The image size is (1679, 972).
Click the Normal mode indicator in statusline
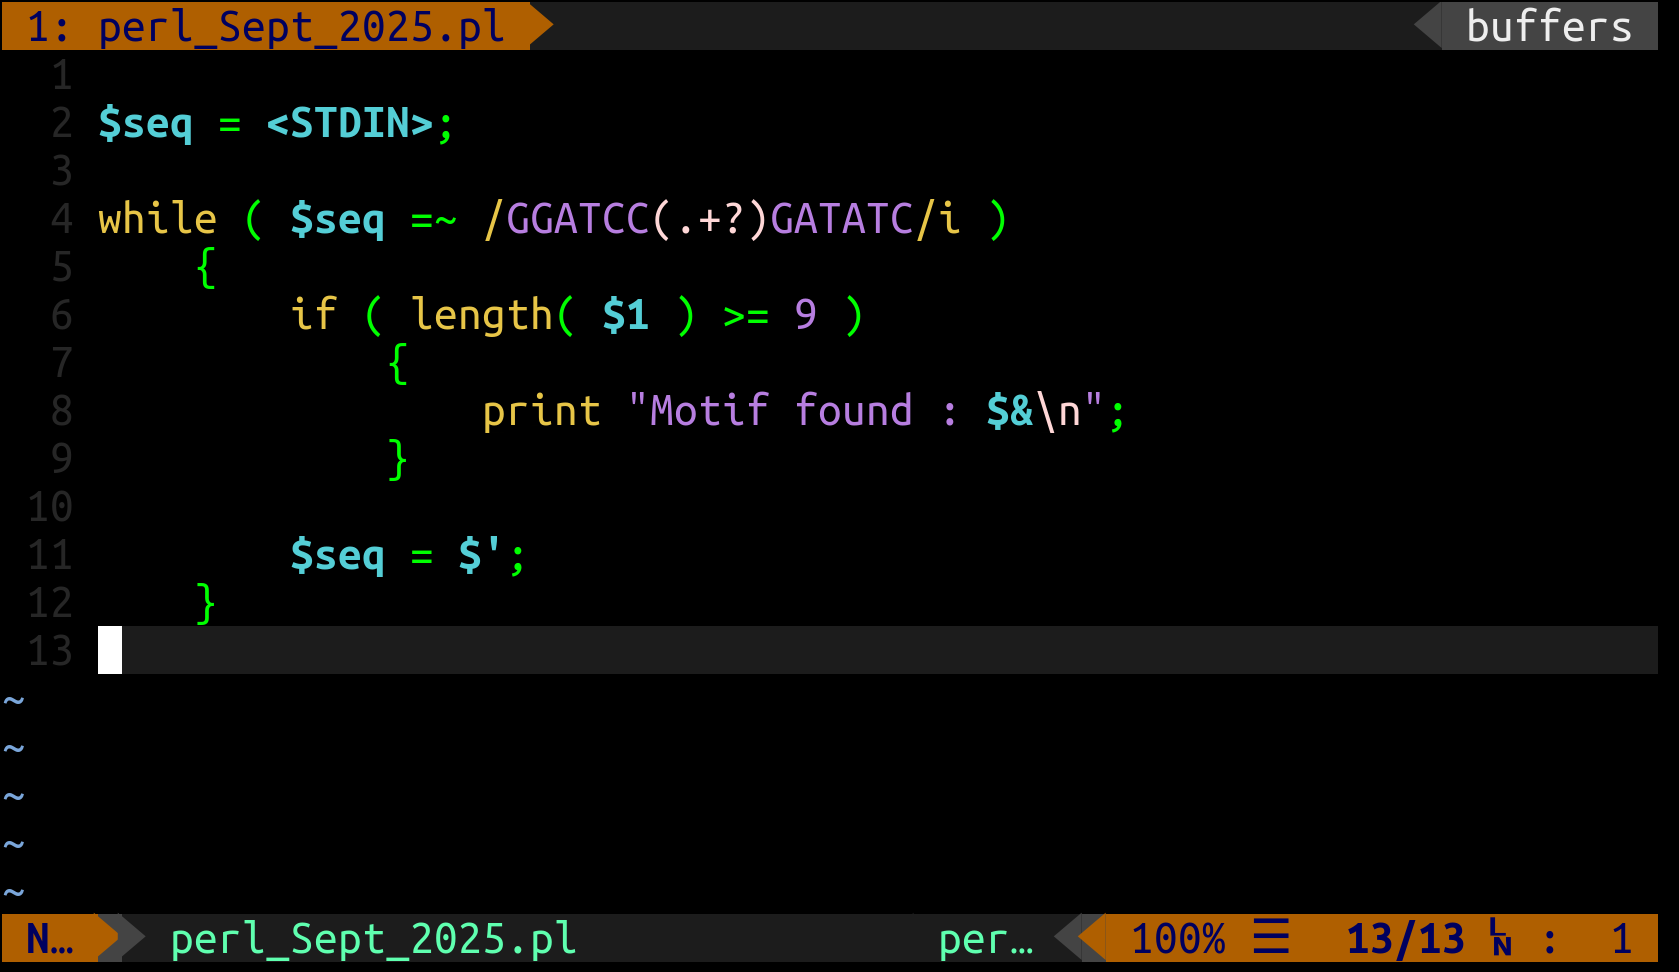pyautogui.click(x=49, y=939)
